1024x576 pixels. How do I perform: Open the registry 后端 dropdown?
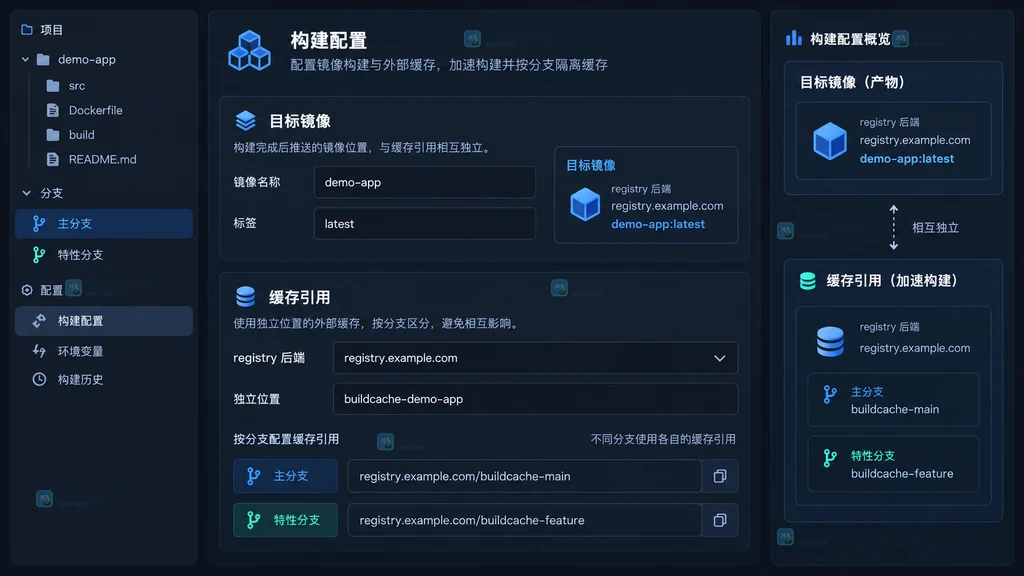536,358
